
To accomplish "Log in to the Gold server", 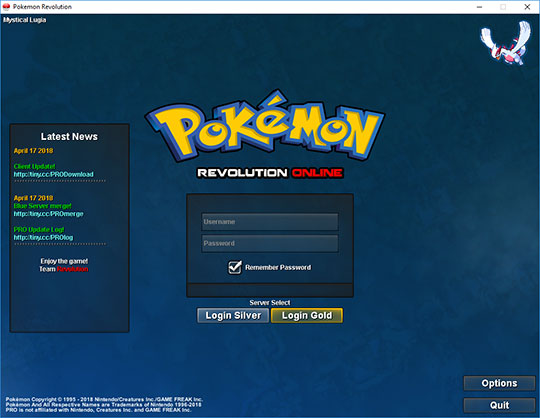I will click(307, 315).
